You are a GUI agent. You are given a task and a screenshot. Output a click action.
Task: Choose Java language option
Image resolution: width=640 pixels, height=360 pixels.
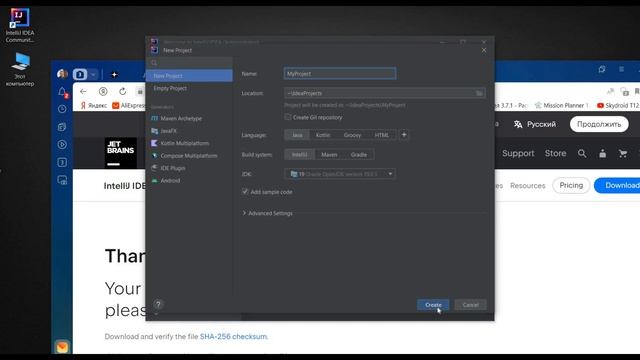[x=297, y=135]
